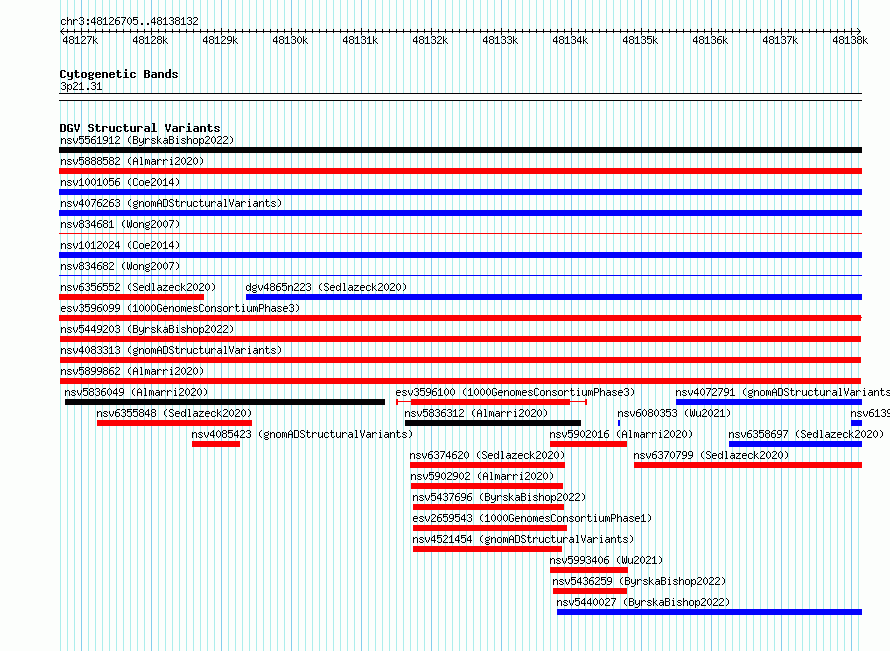The width and height of the screenshot is (890, 651).
Task: Select nsv5902902 (Almarri2020) label
Action: 482,476
